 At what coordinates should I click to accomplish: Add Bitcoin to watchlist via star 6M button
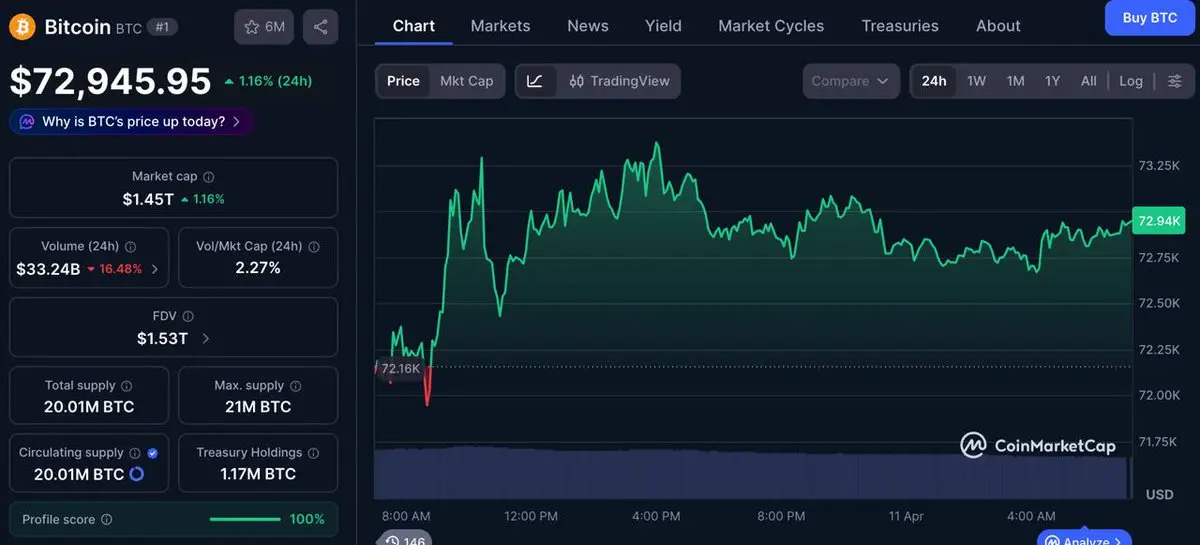coord(264,27)
